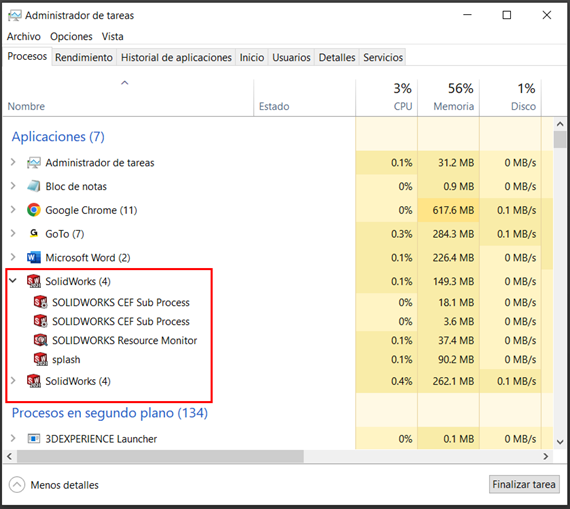This screenshot has width=570, height=509.
Task: Click the Finalizar tarea button
Action: pos(524,484)
